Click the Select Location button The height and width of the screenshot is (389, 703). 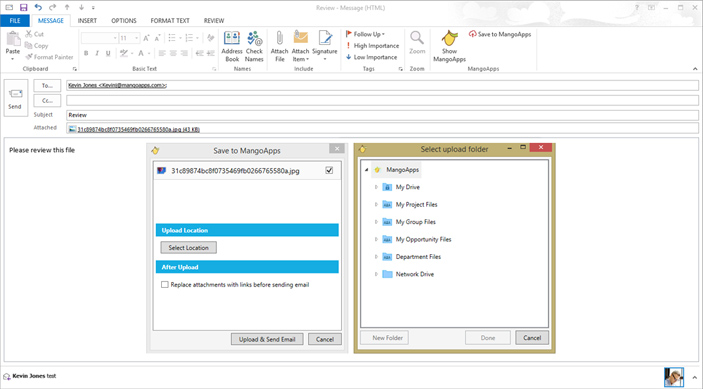click(x=189, y=248)
